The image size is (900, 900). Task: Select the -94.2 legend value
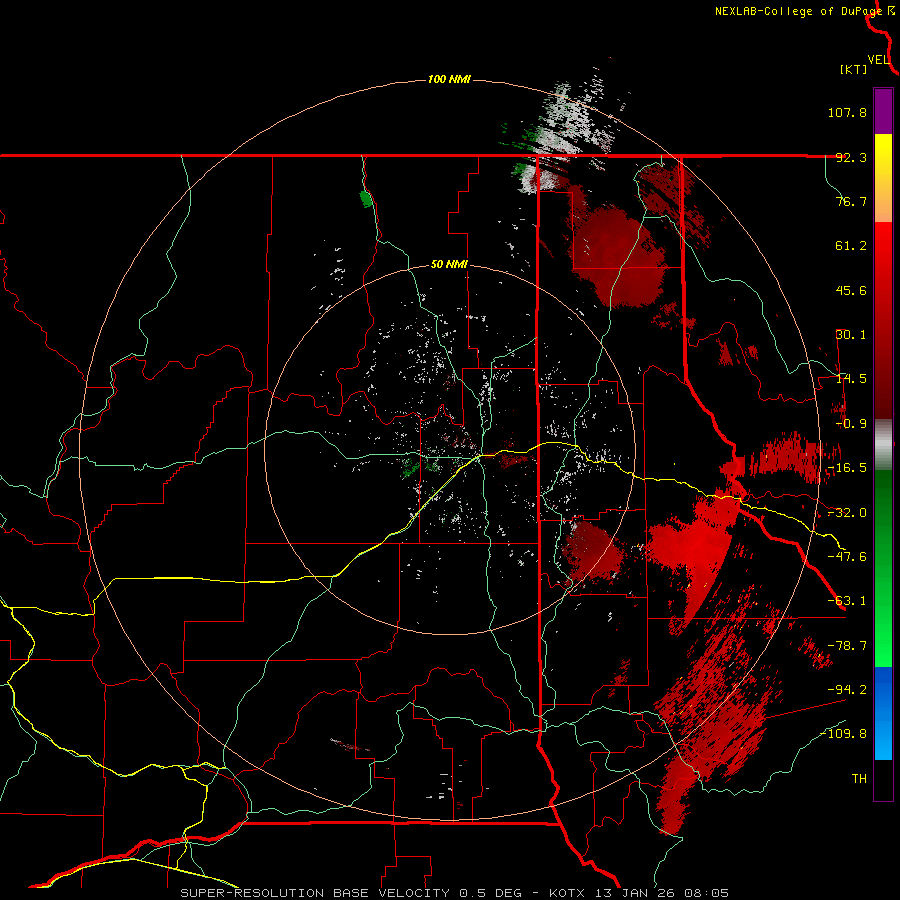(x=847, y=690)
